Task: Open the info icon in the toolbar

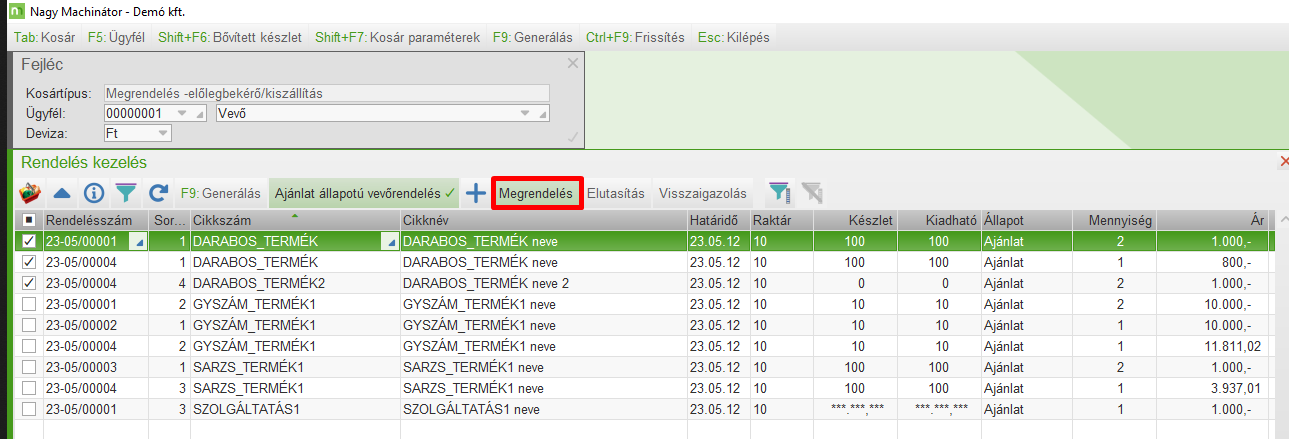Action: point(94,193)
